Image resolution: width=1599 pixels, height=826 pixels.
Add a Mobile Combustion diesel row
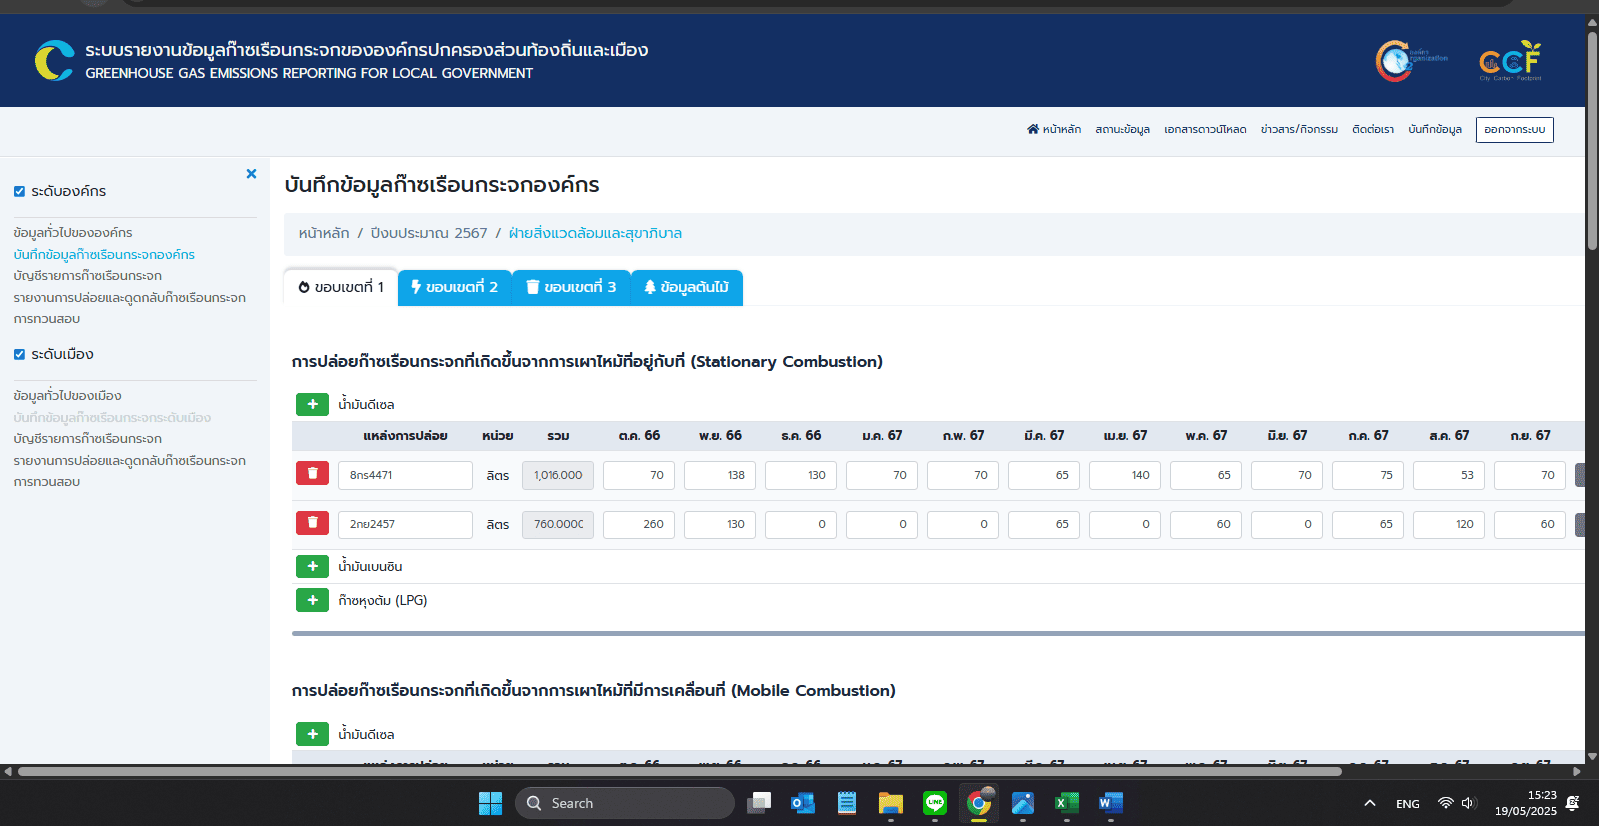tap(312, 734)
